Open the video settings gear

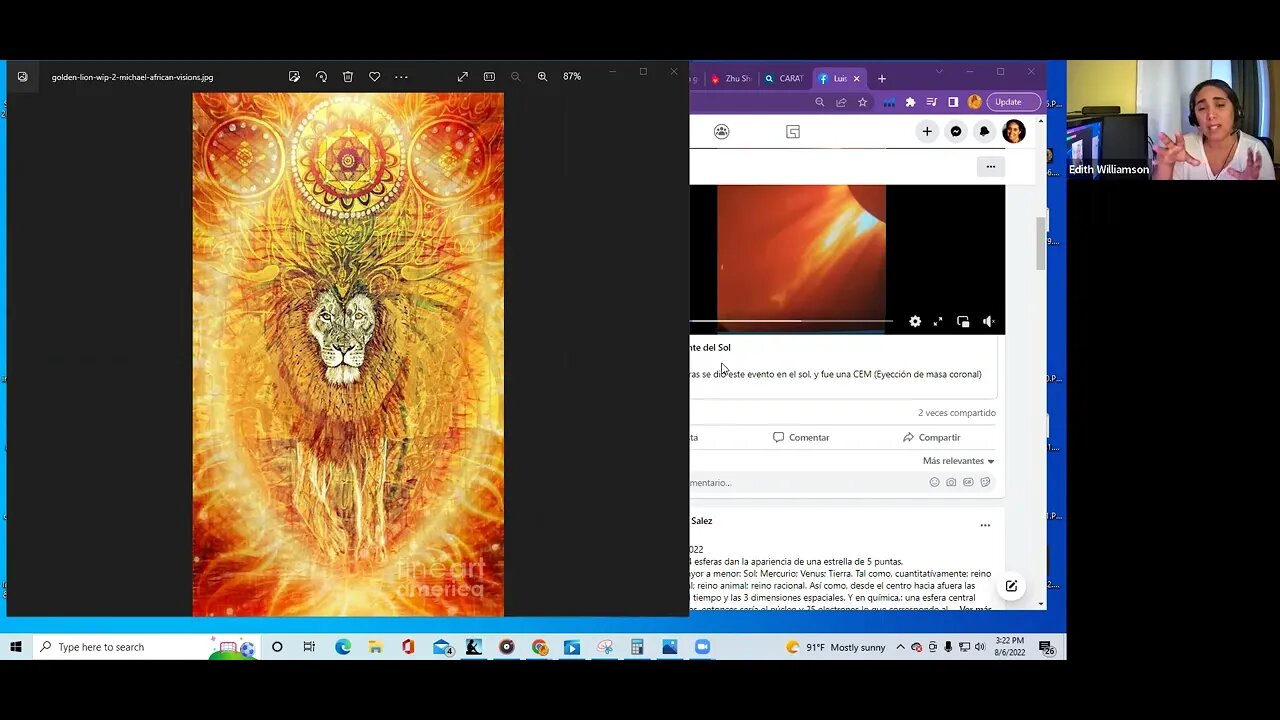tap(915, 321)
